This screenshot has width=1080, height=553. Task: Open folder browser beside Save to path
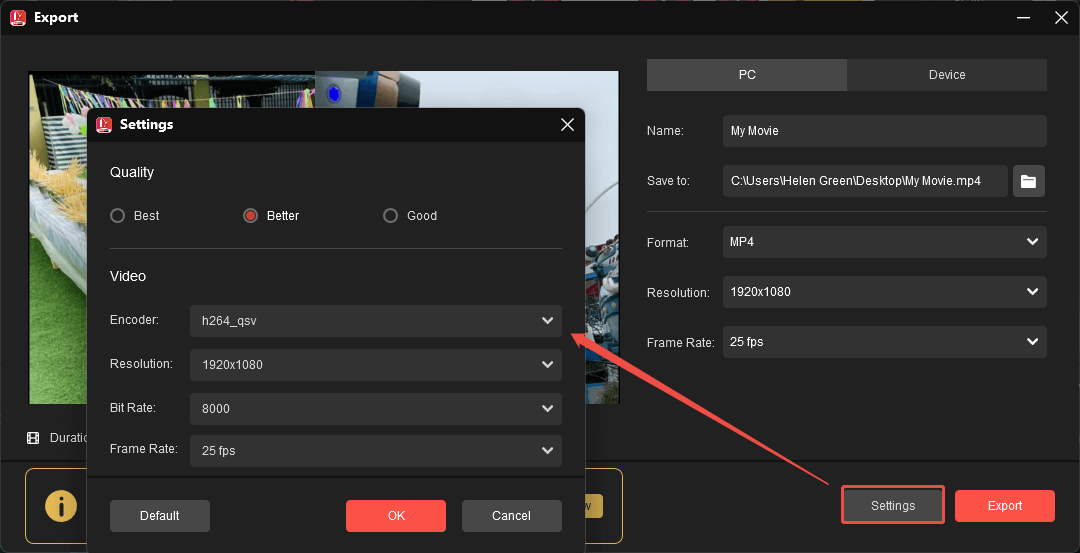[1028, 181]
